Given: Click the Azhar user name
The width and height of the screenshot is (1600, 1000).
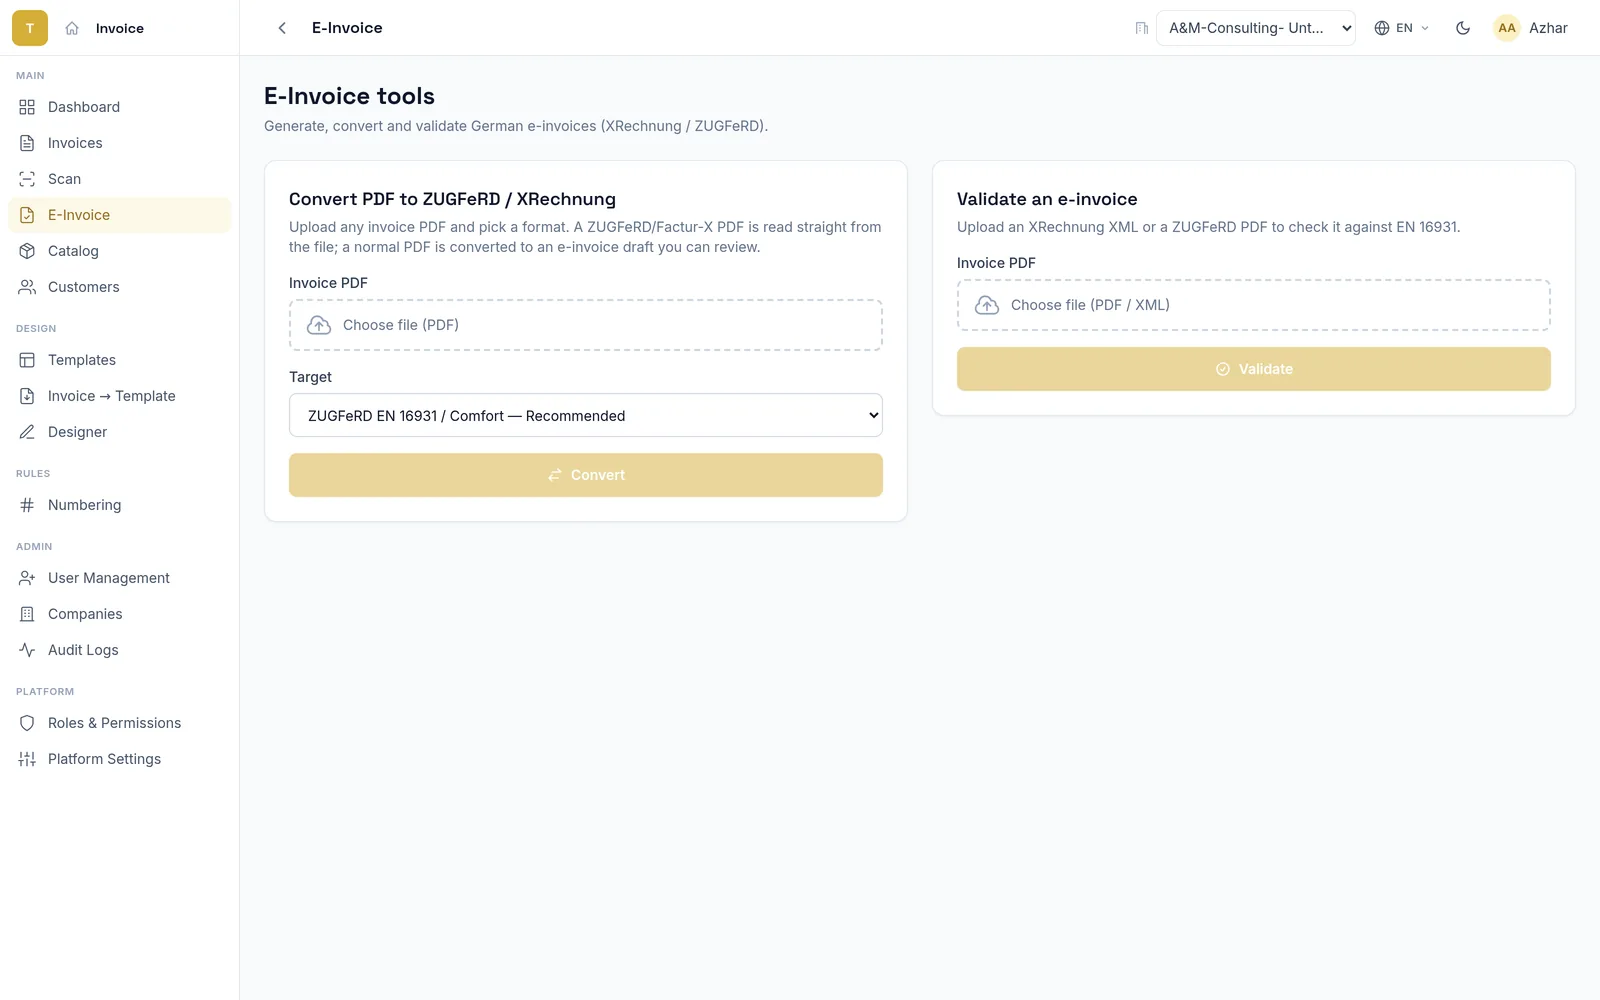Looking at the screenshot, I should coord(1548,28).
